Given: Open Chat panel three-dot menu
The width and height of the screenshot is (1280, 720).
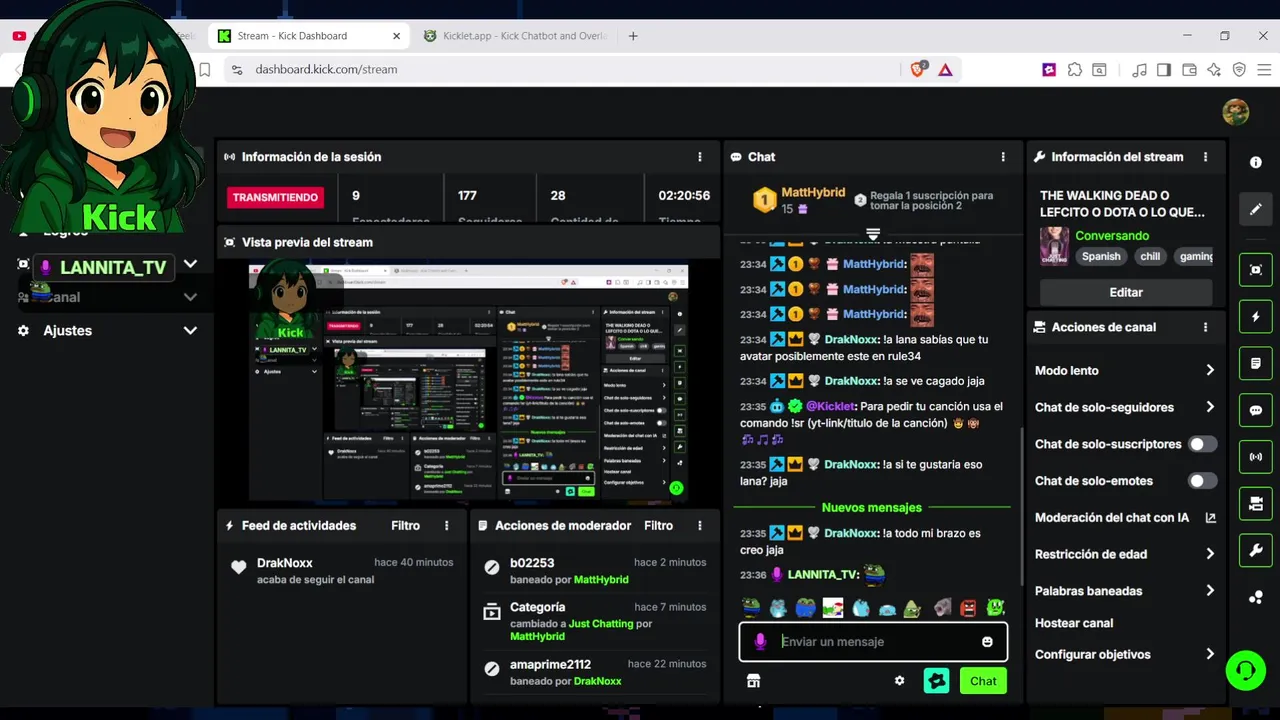Looking at the screenshot, I should 1003,157.
